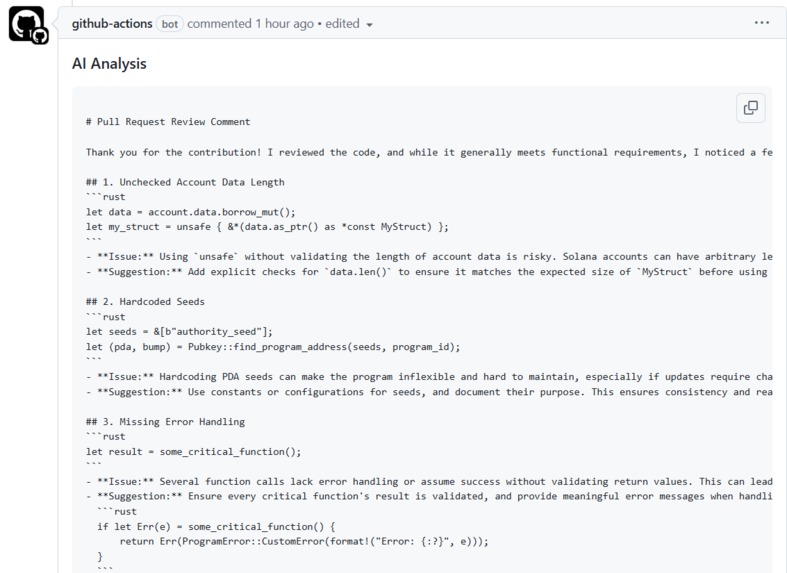This screenshot has width=787, height=573.
Task: Click the 'Unchecked Account Data Length' heading line
Action: click(x=185, y=182)
